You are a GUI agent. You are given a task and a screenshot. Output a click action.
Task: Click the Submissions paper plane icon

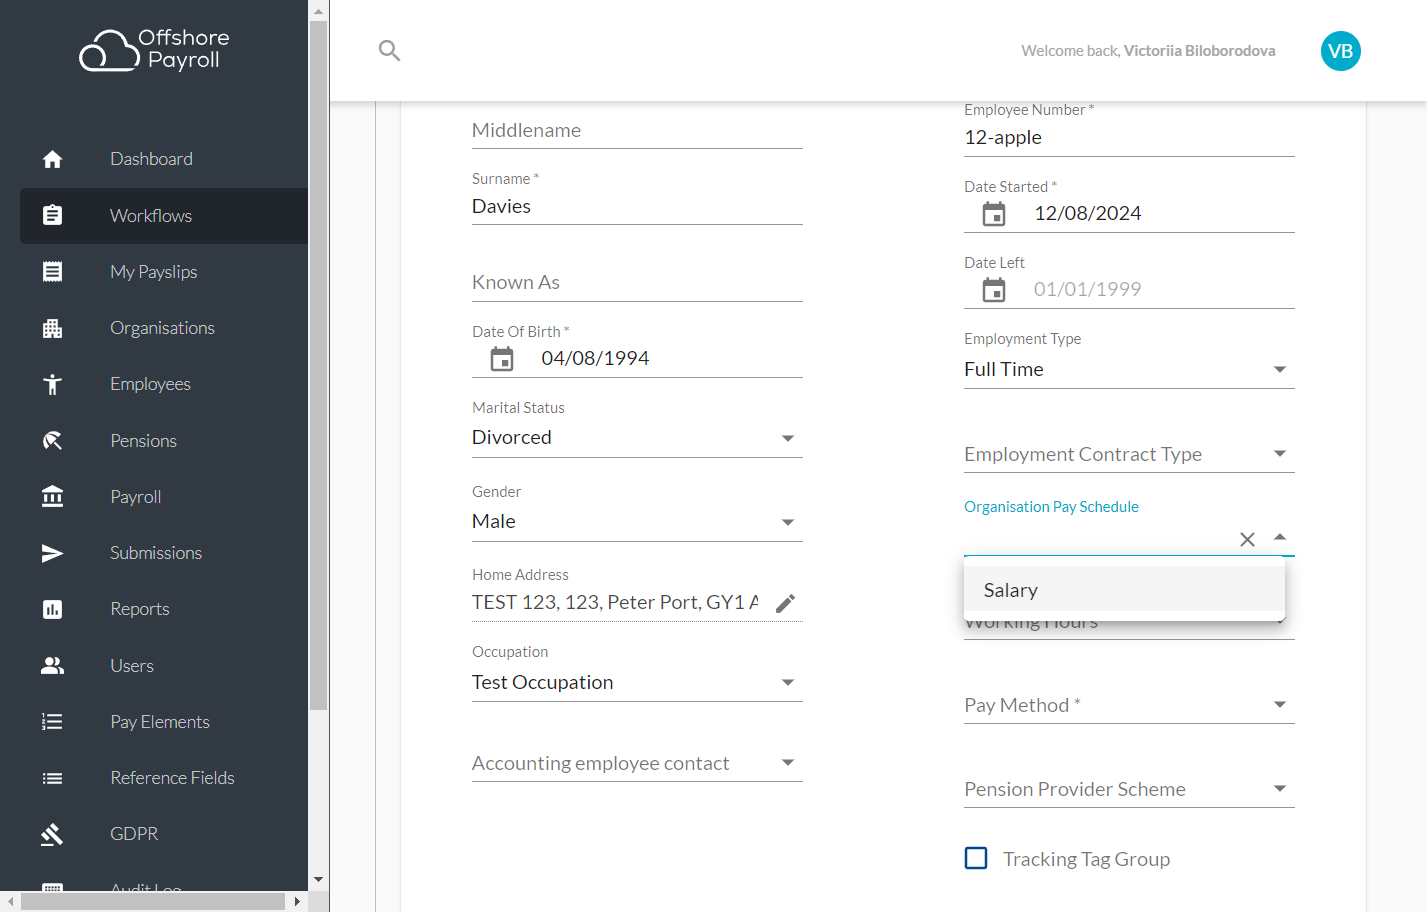pos(52,553)
